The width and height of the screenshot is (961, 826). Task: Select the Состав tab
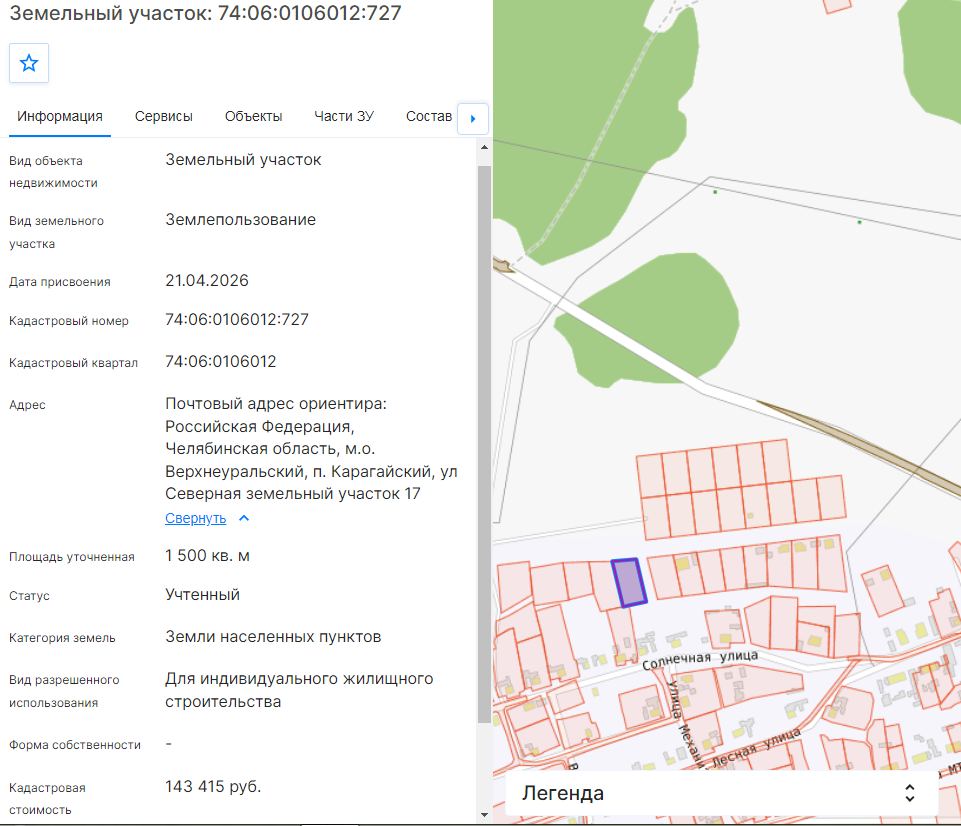point(429,116)
